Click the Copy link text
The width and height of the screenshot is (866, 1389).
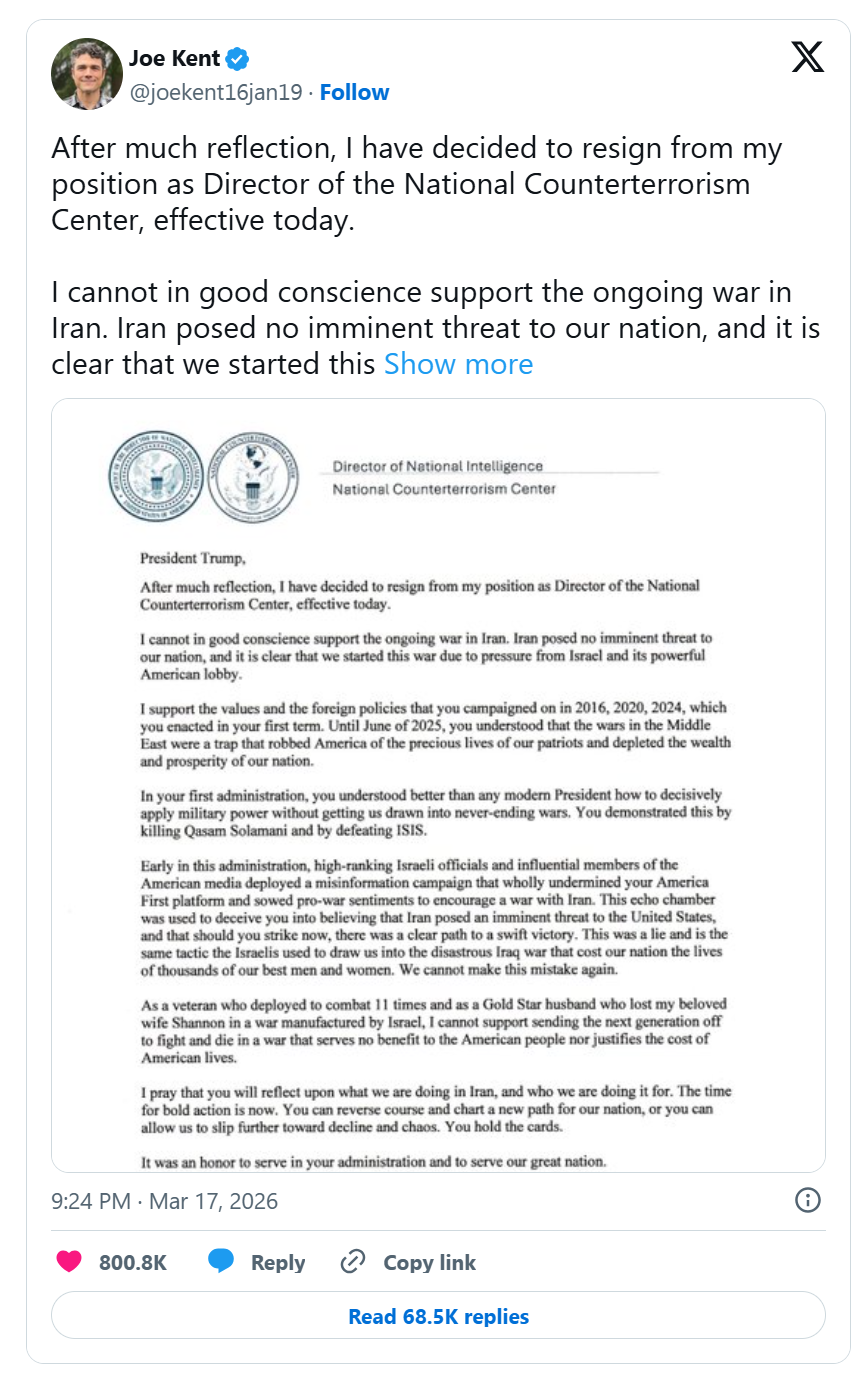click(x=430, y=1263)
